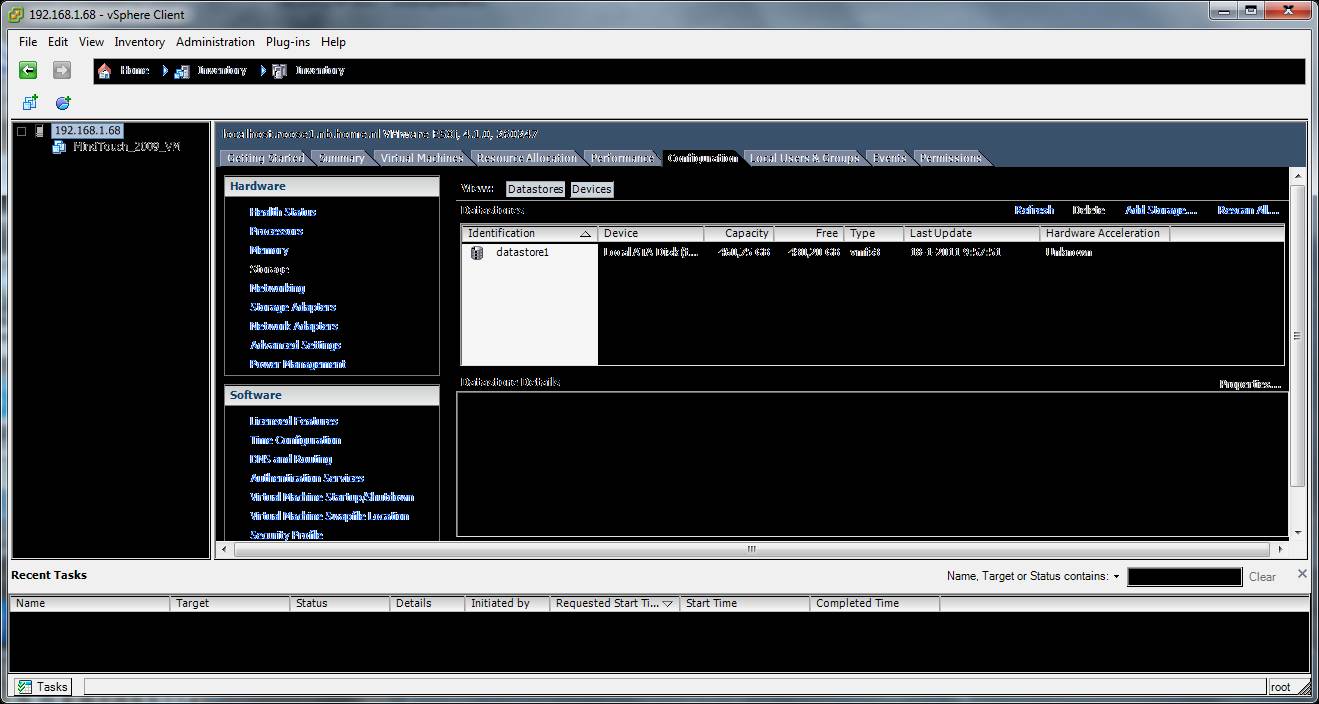Click the Recent Tasks filter text field
The height and width of the screenshot is (704, 1319).
pos(1184,577)
